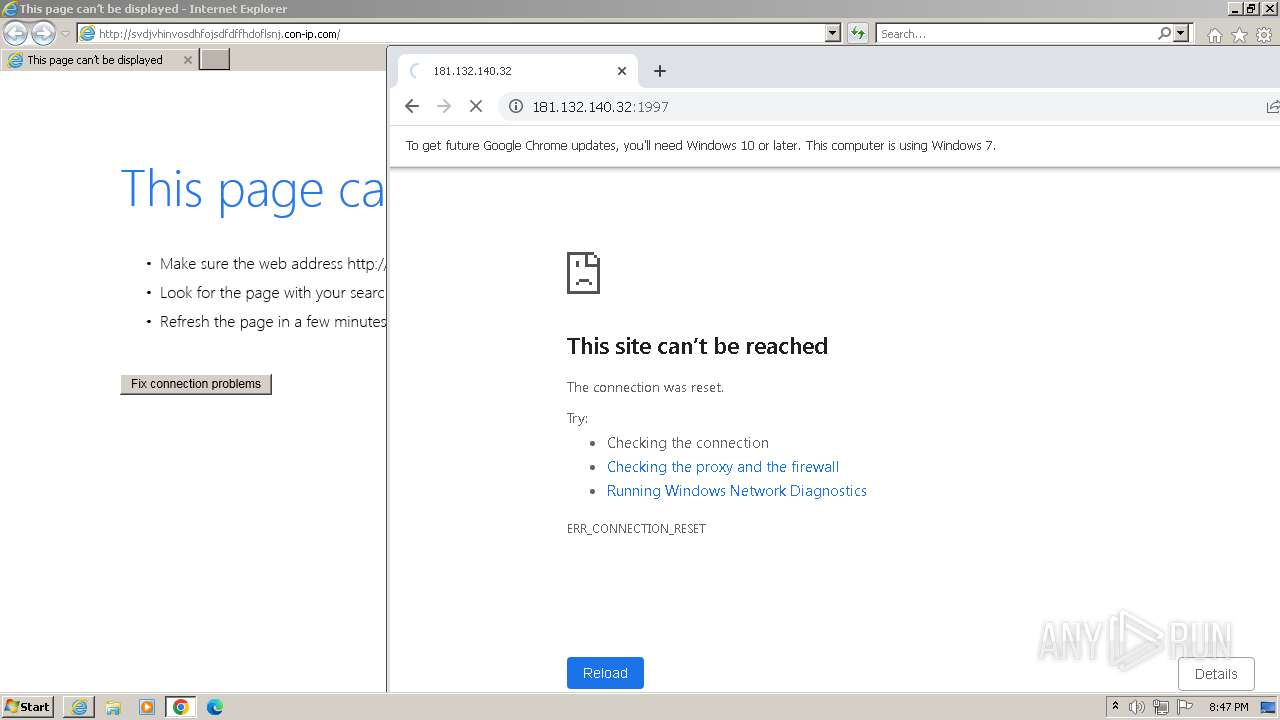The width and height of the screenshot is (1280, 720).
Task: Open Internet Explorer recent pages dropdown
Action: click(65, 34)
